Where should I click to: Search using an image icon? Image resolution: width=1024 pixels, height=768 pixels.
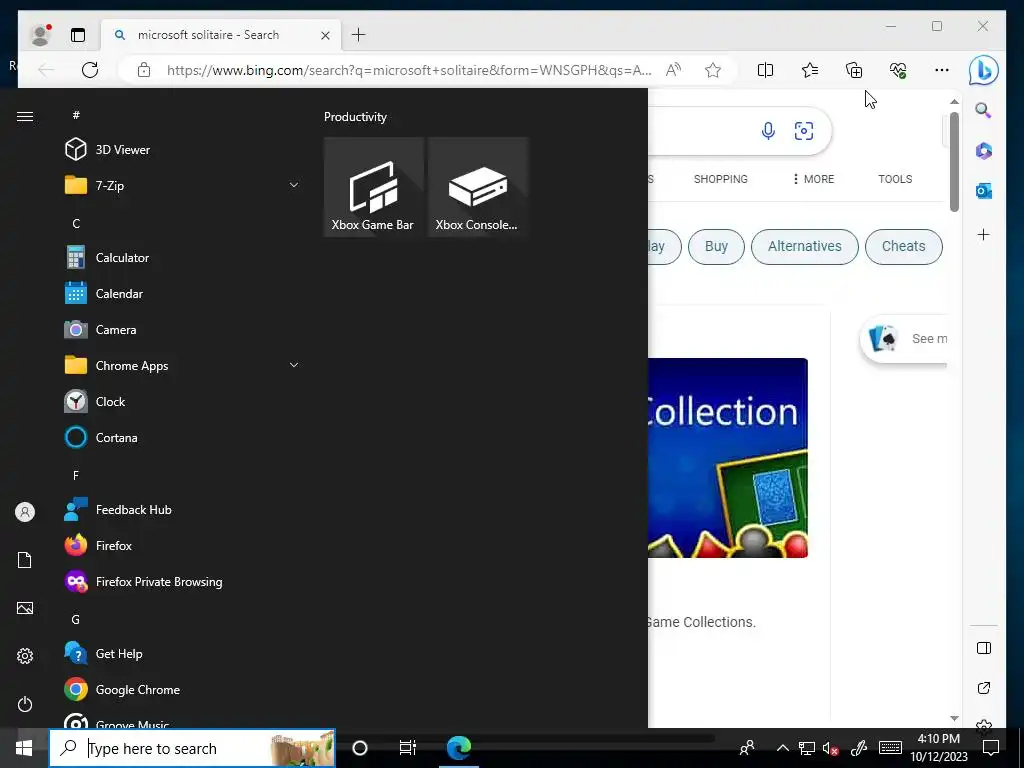click(803, 131)
